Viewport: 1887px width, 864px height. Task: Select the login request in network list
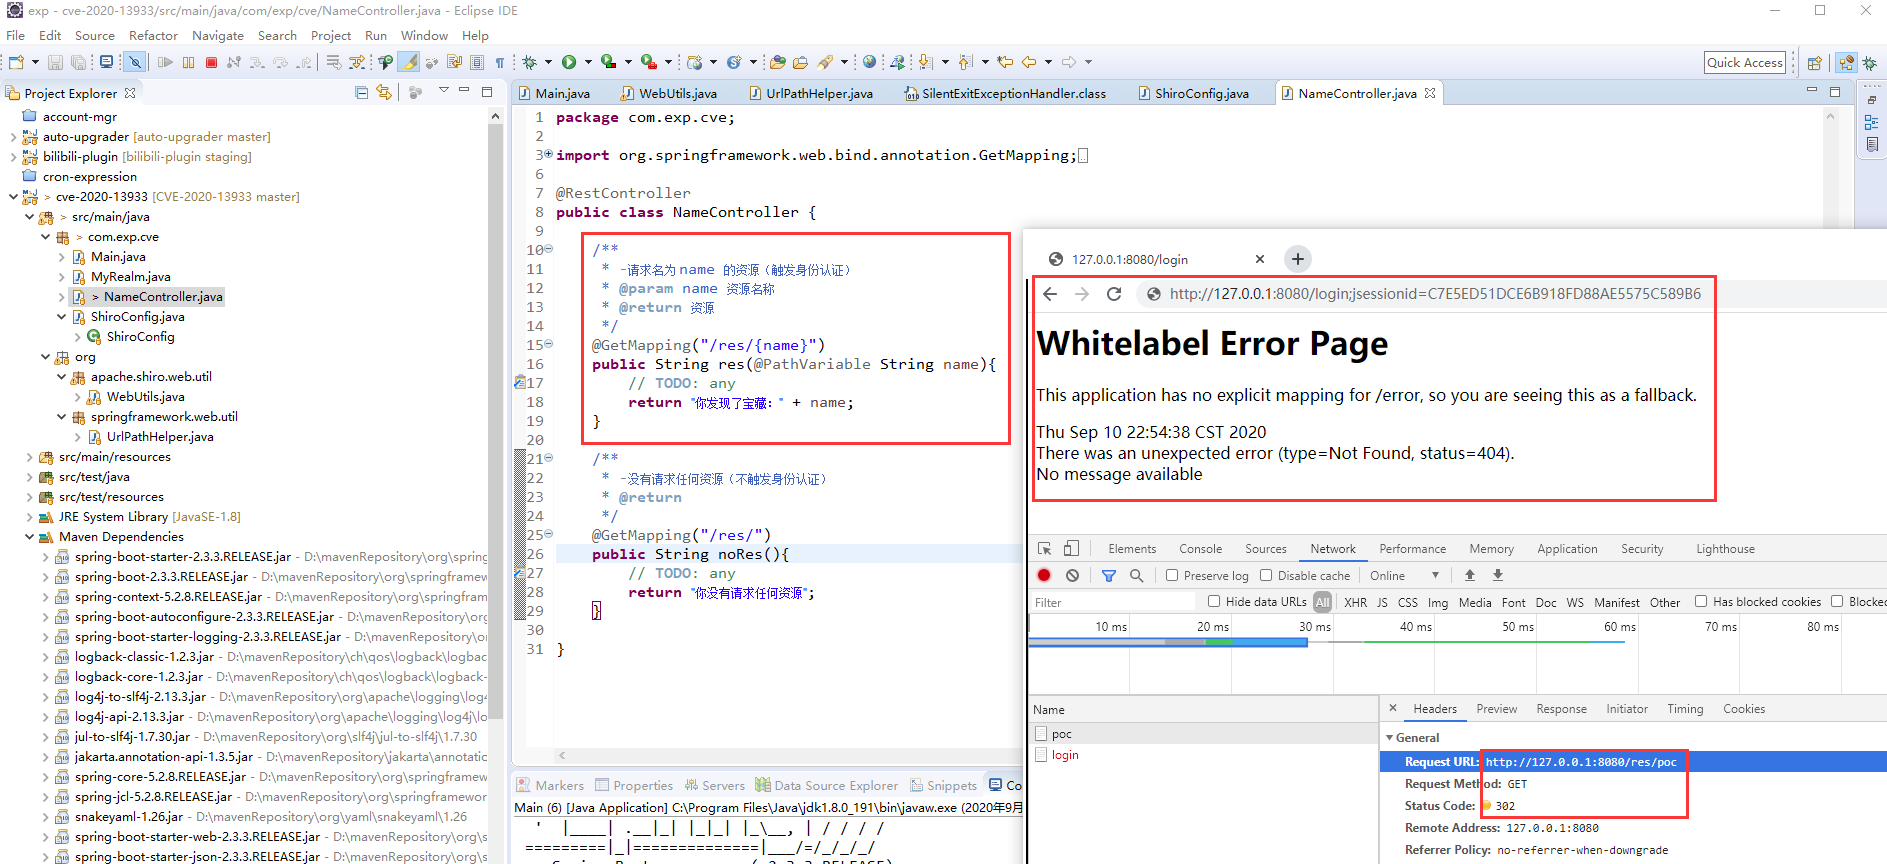pos(1065,755)
